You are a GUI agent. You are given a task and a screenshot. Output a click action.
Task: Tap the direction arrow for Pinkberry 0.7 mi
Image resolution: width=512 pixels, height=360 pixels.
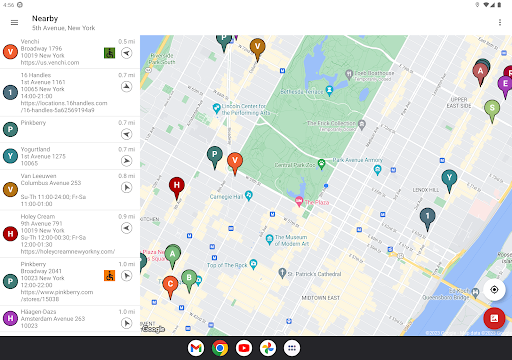point(126,134)
